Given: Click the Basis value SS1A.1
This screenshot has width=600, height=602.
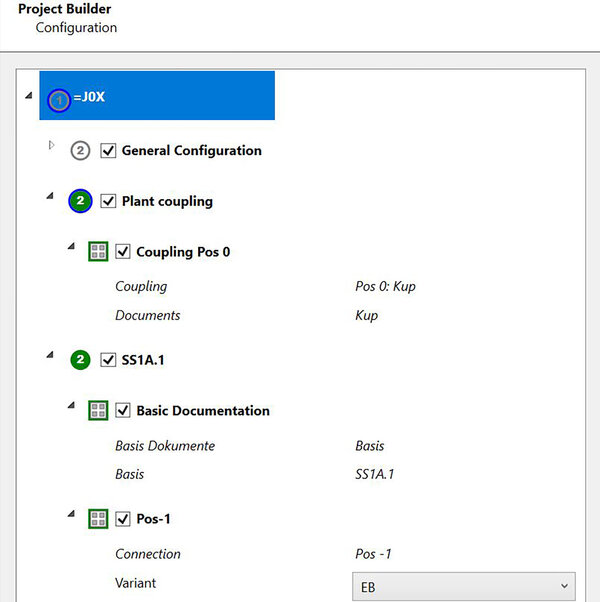Looking at the screenshot, I should click(x=374, y=474).
